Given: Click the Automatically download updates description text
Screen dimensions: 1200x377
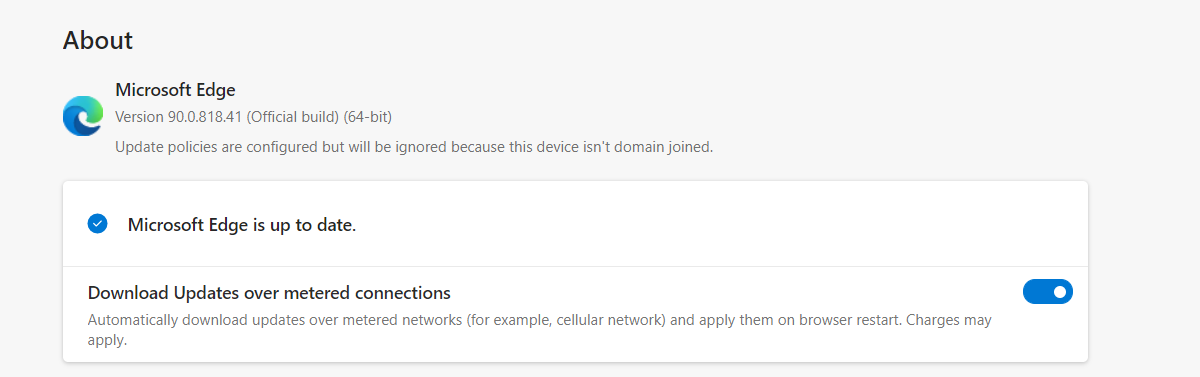Looking at the screenshot, I should pos(540,330).
